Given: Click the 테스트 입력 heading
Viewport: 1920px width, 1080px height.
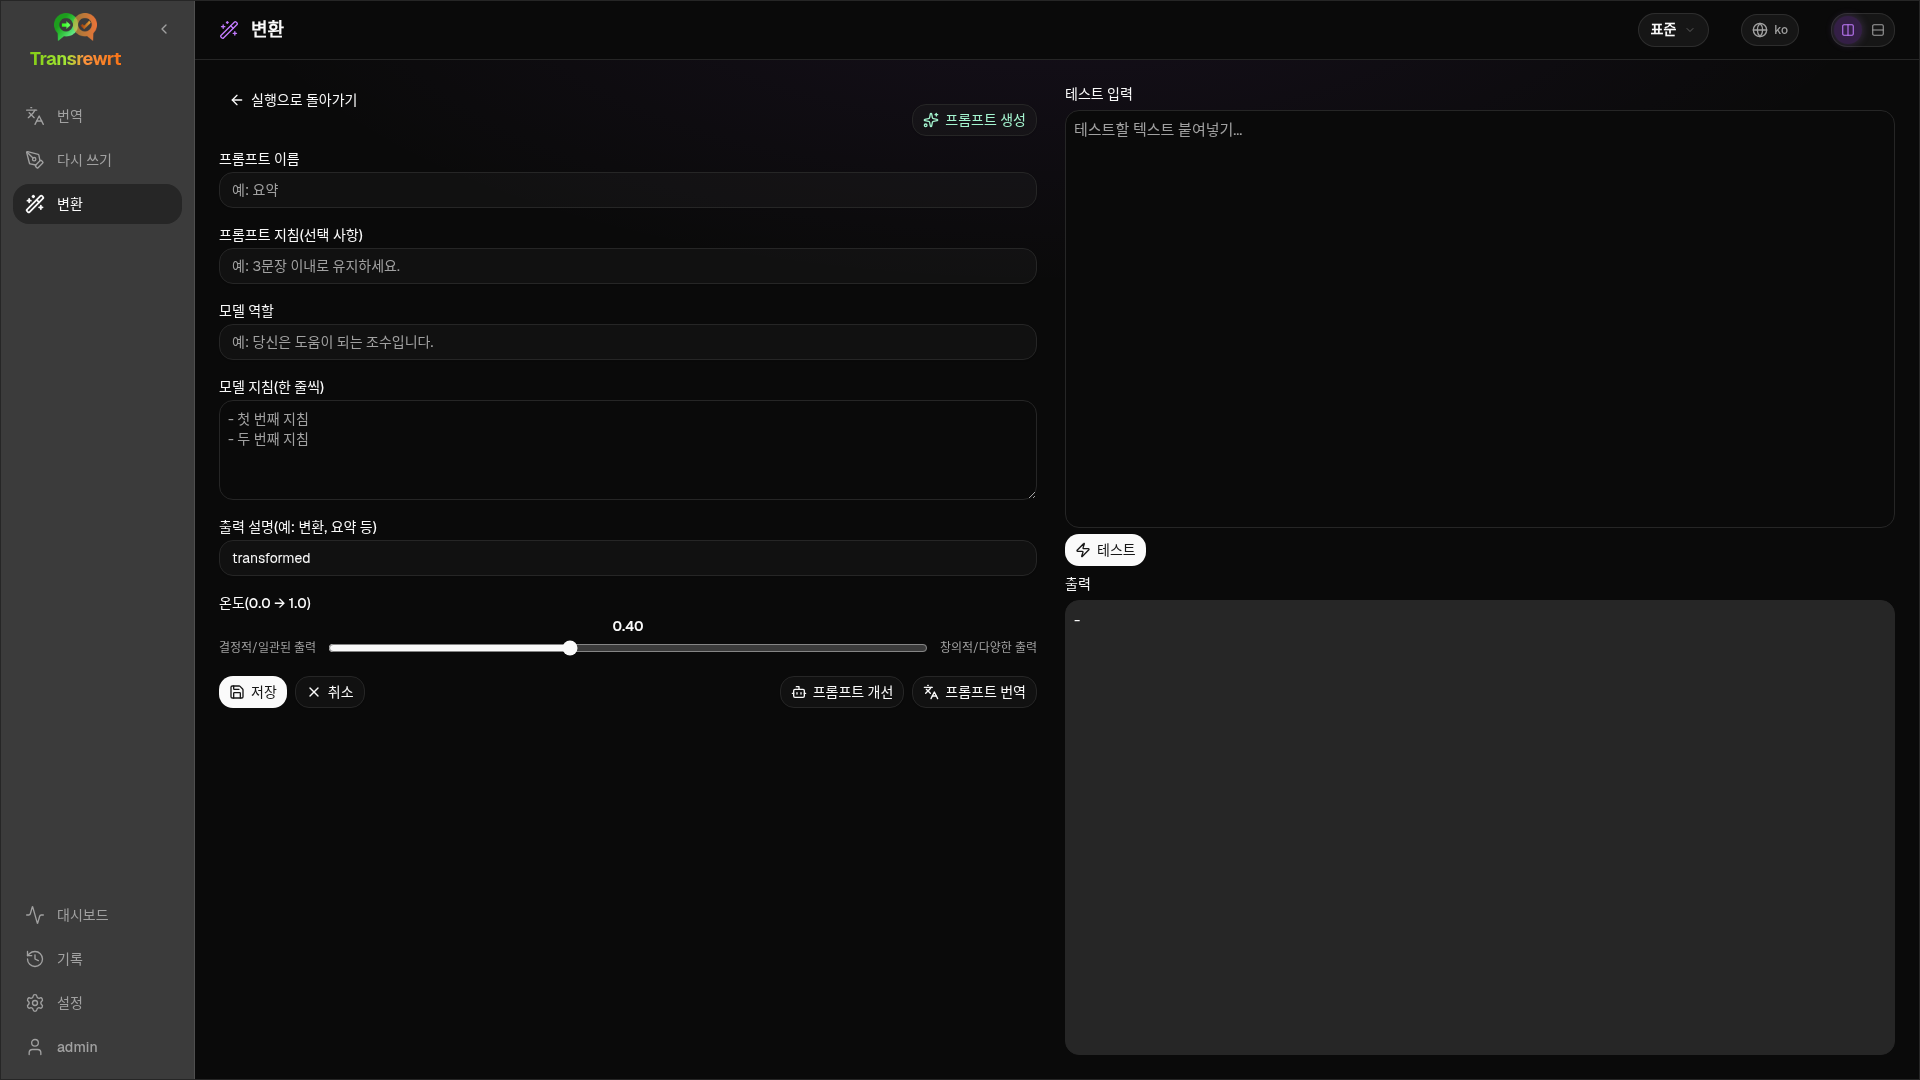Looking at the screenshot, I should [1099, 94].
